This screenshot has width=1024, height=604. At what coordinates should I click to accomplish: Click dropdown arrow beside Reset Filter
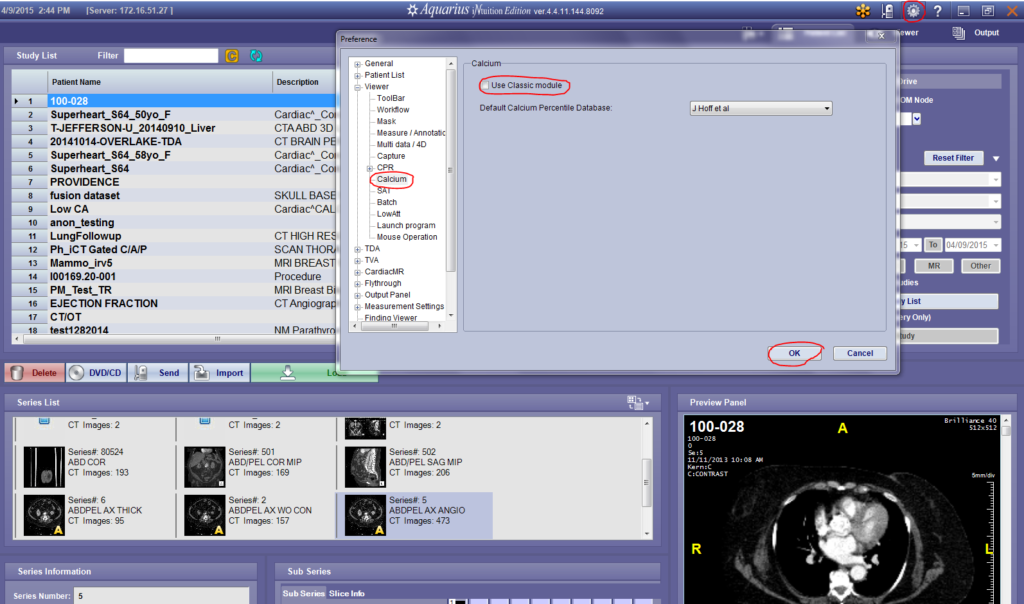coord(996,159)
